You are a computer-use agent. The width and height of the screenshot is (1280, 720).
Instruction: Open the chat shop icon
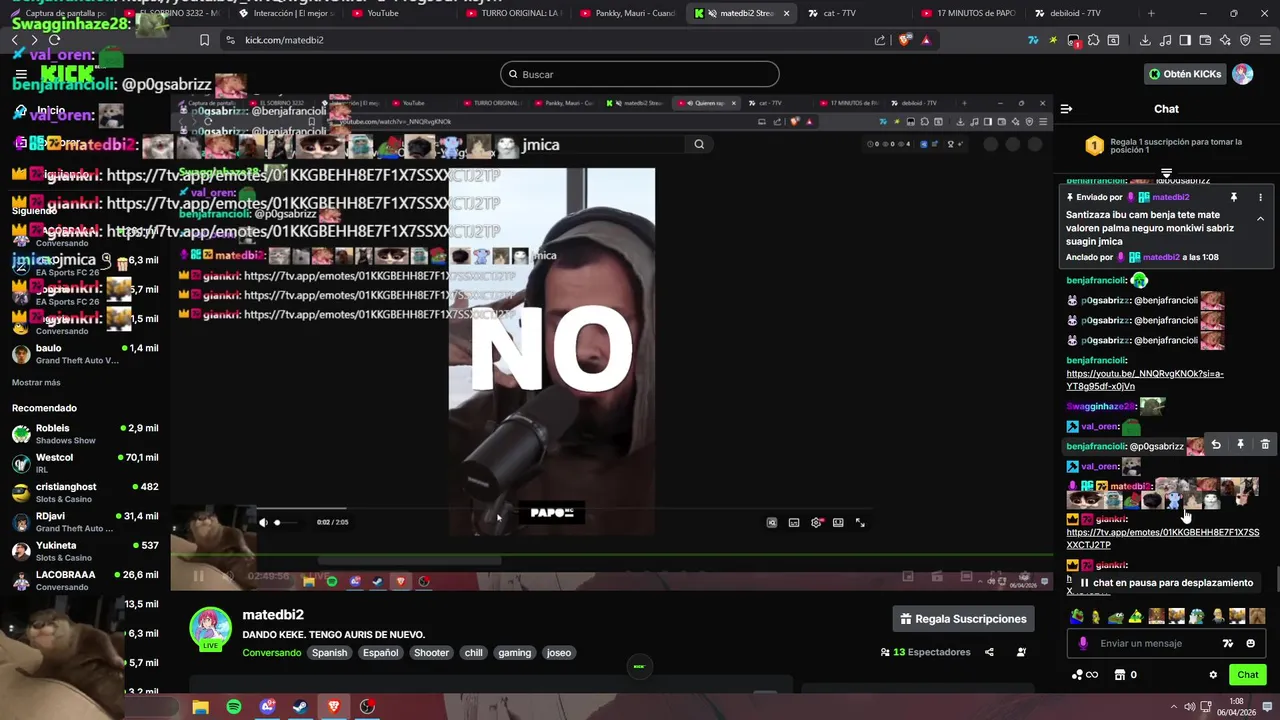1120,675
